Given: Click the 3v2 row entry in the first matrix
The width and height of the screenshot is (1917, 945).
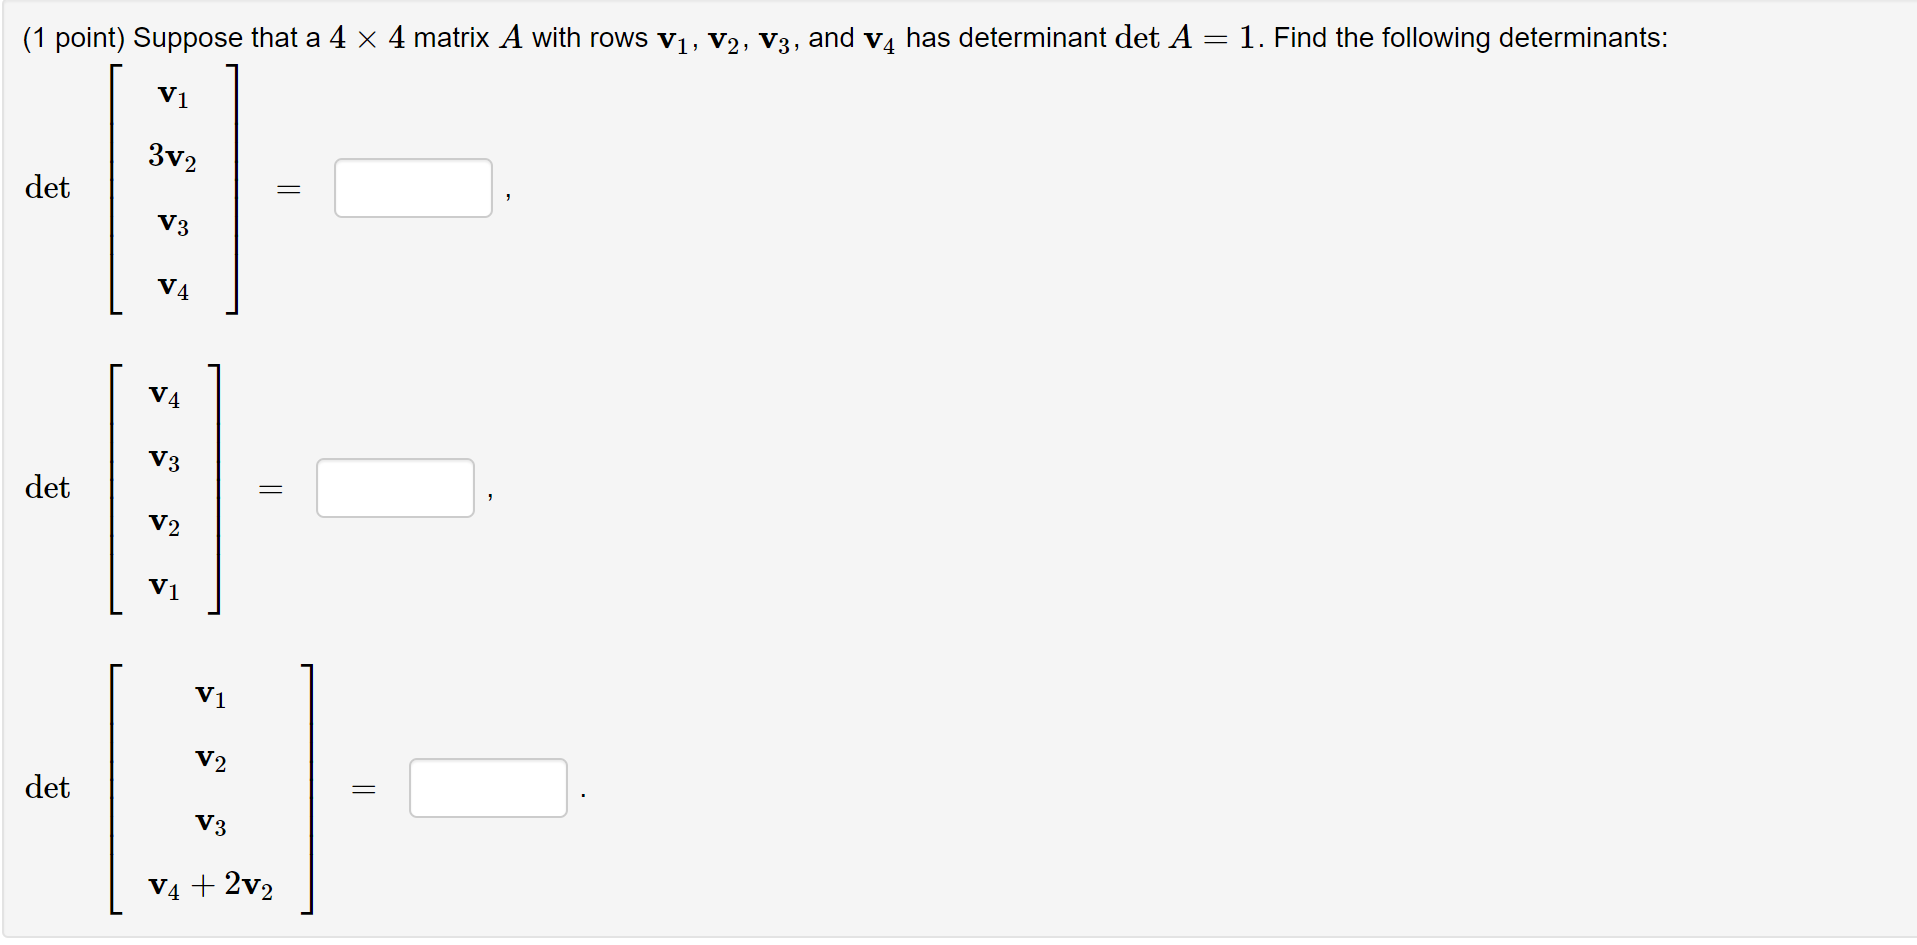Looking at the screenshot, I should [173, 157].
